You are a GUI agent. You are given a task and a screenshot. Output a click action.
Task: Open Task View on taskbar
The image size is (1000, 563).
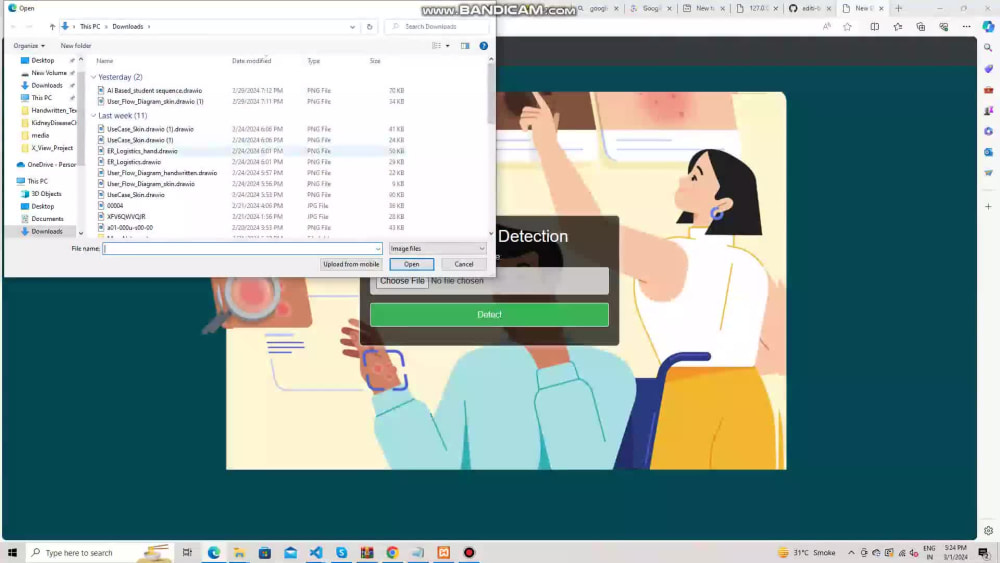[x=187, y=553]
